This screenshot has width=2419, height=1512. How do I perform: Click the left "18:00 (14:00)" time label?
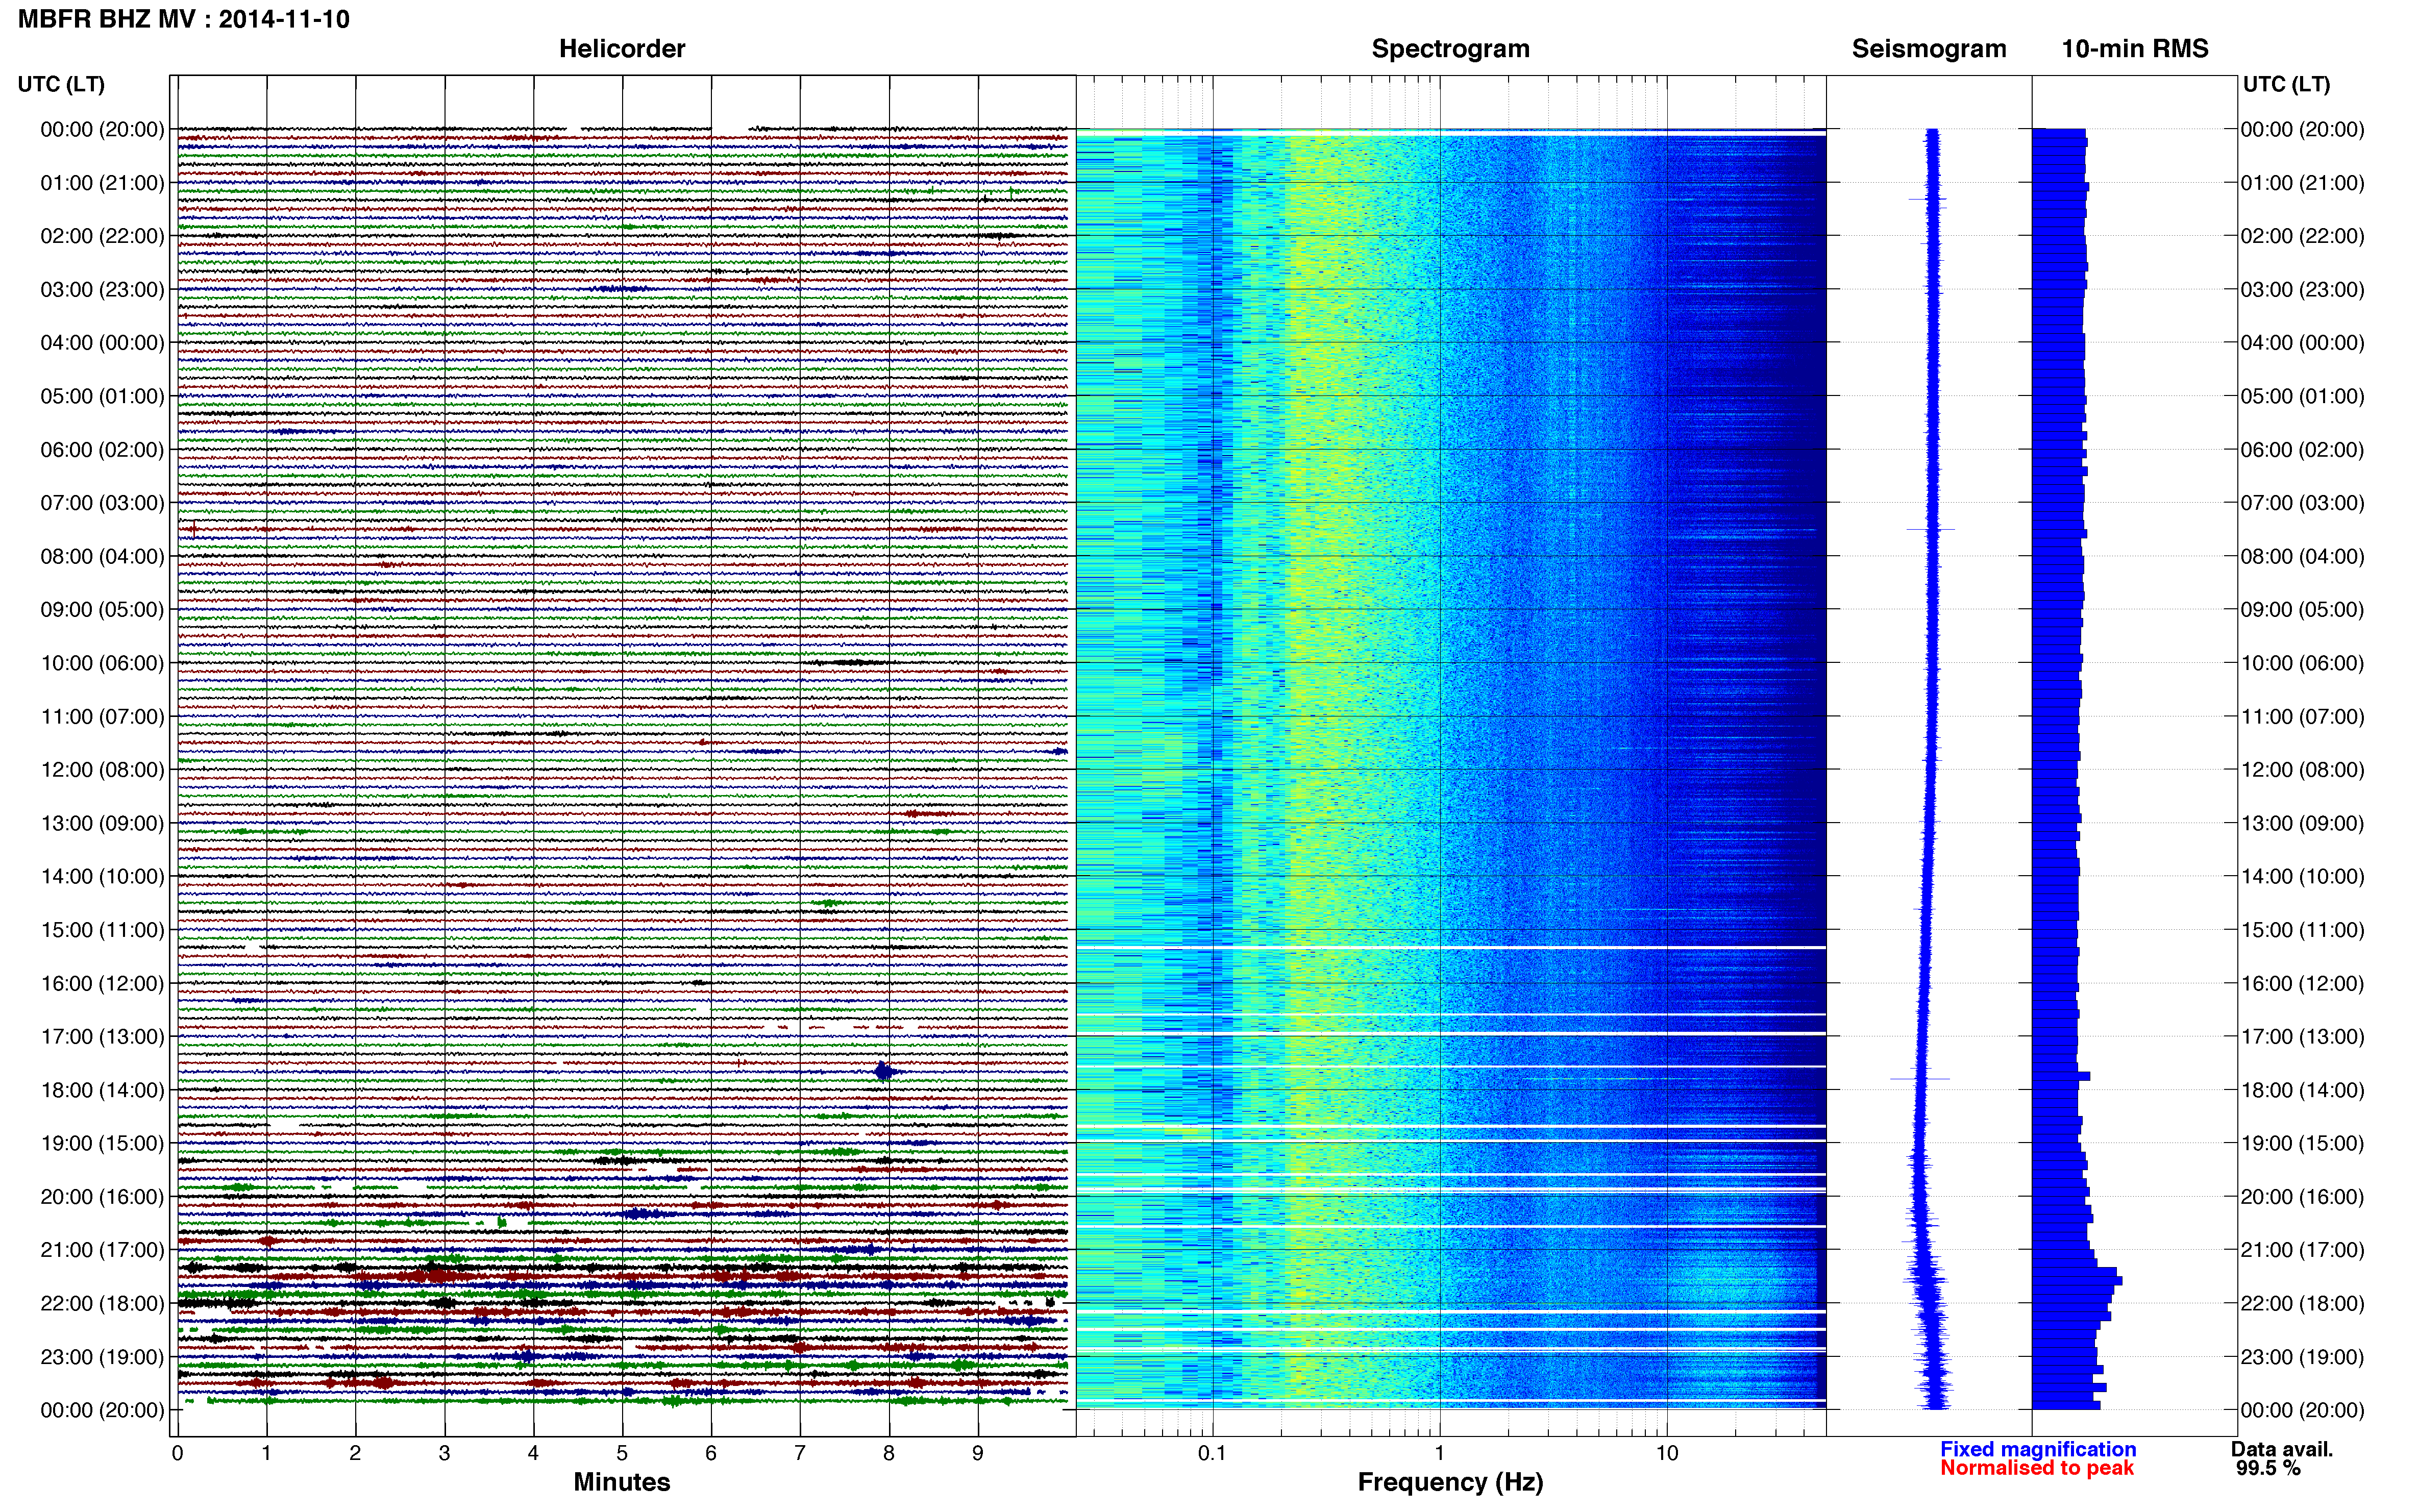point(102,1090)
